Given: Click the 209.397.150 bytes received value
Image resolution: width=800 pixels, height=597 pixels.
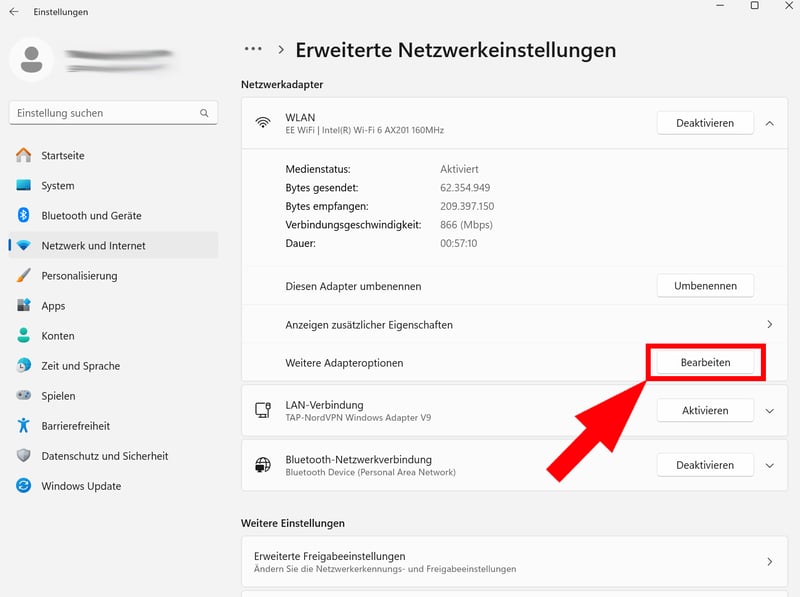Looking at the screenshot, I should pos(467,206).
